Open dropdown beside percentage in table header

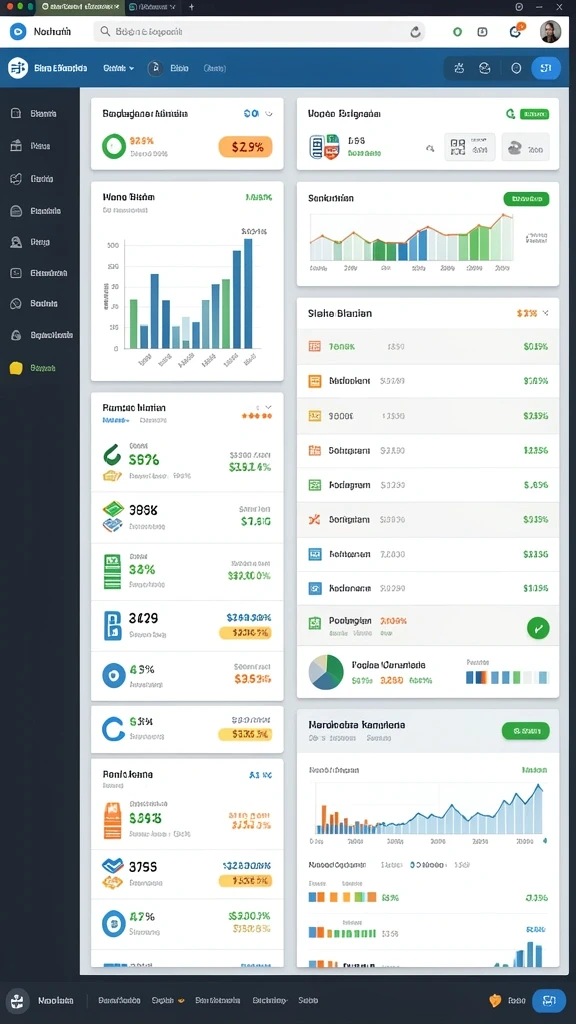coord(545,313)
